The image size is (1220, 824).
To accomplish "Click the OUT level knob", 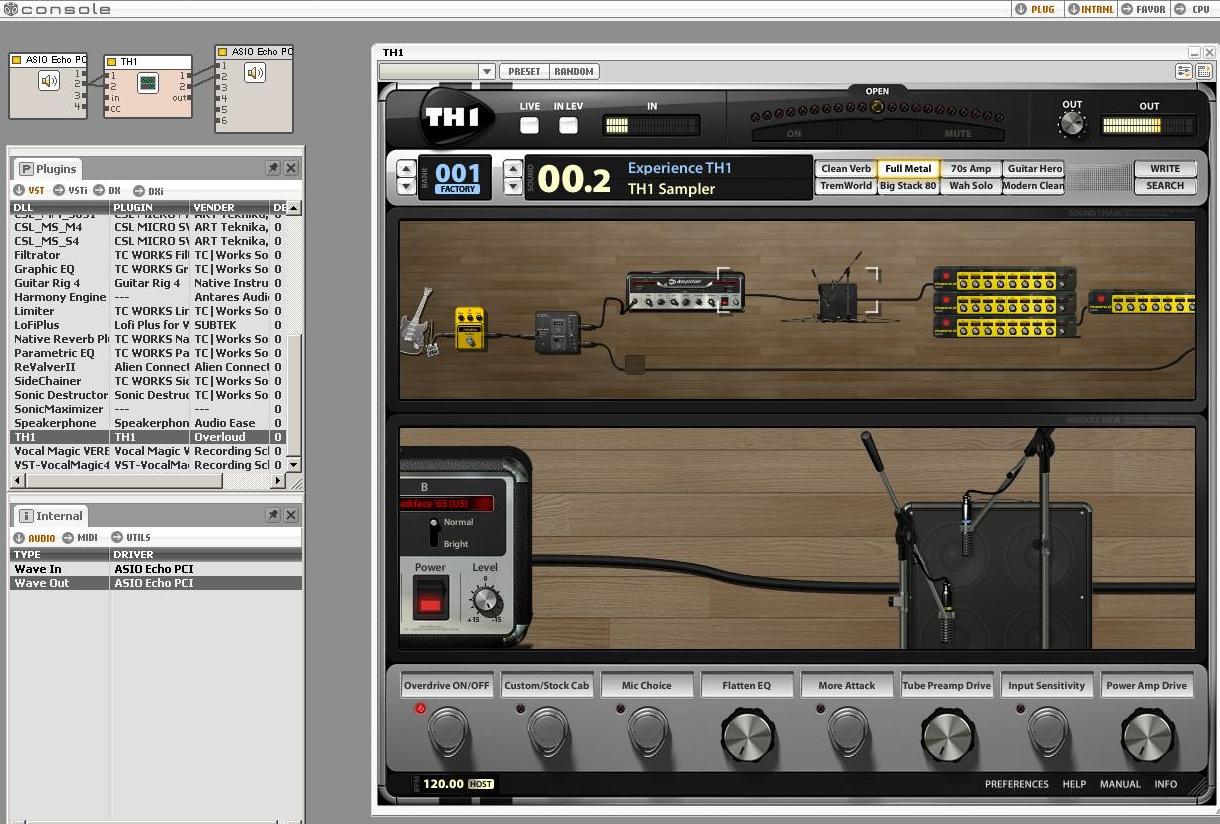I will click(x=1072, y=124).
